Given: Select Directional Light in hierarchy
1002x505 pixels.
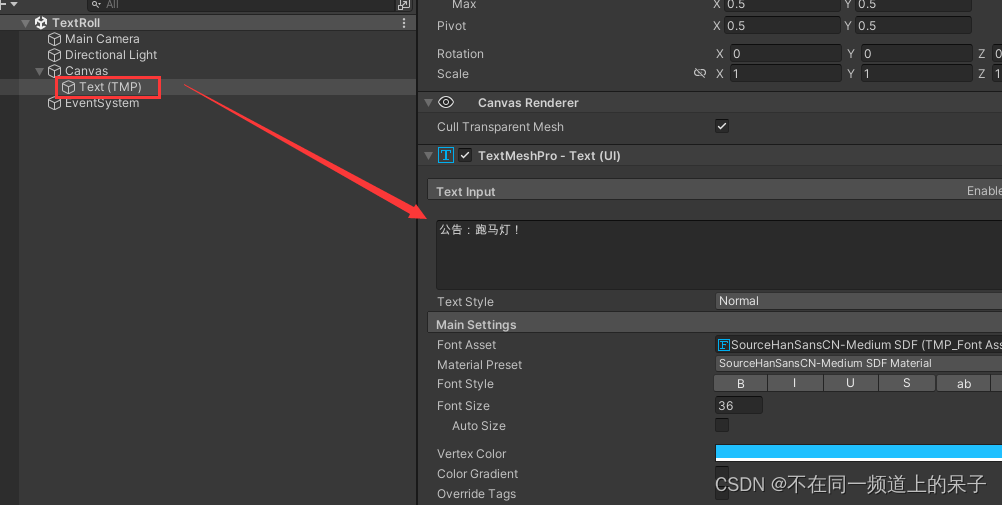Looking at the screenshot, I should pos(111,55).
